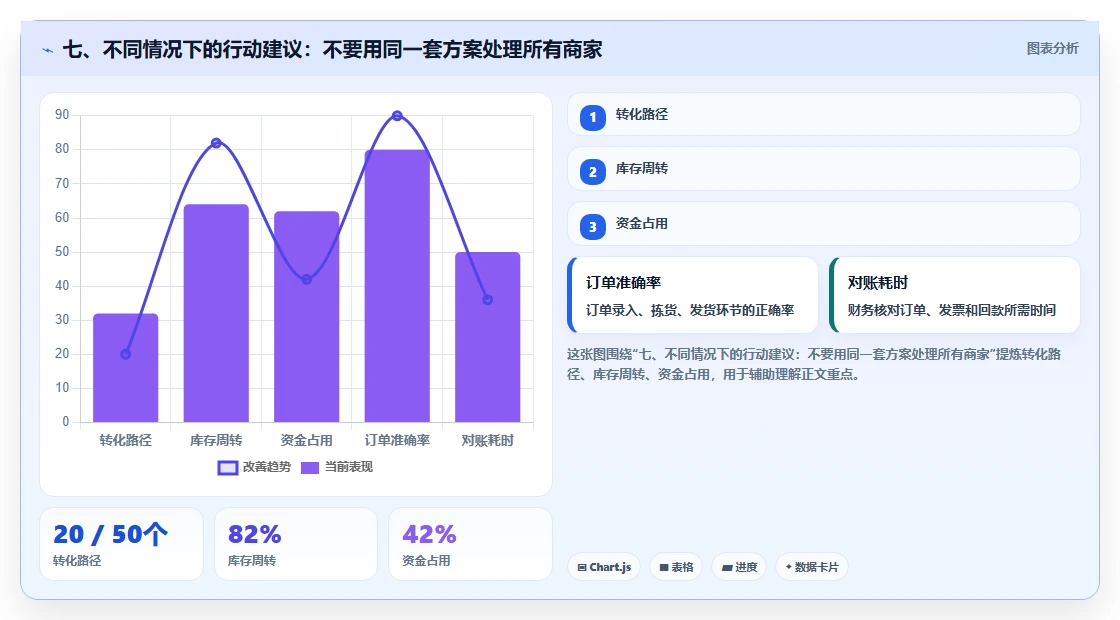Viewport: 1120px width, 620px height.
Task: Select the 数据卡片 tag chip
Action: click(811, 567)
